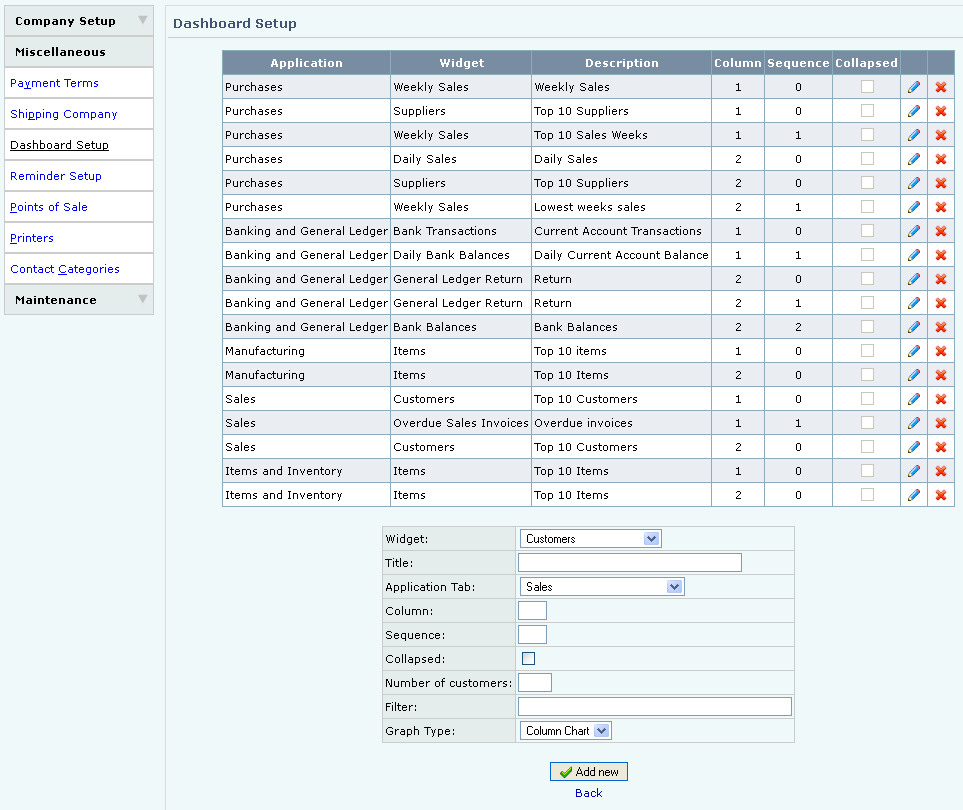Click the Number of customers input field

click(x=534, y=682)
